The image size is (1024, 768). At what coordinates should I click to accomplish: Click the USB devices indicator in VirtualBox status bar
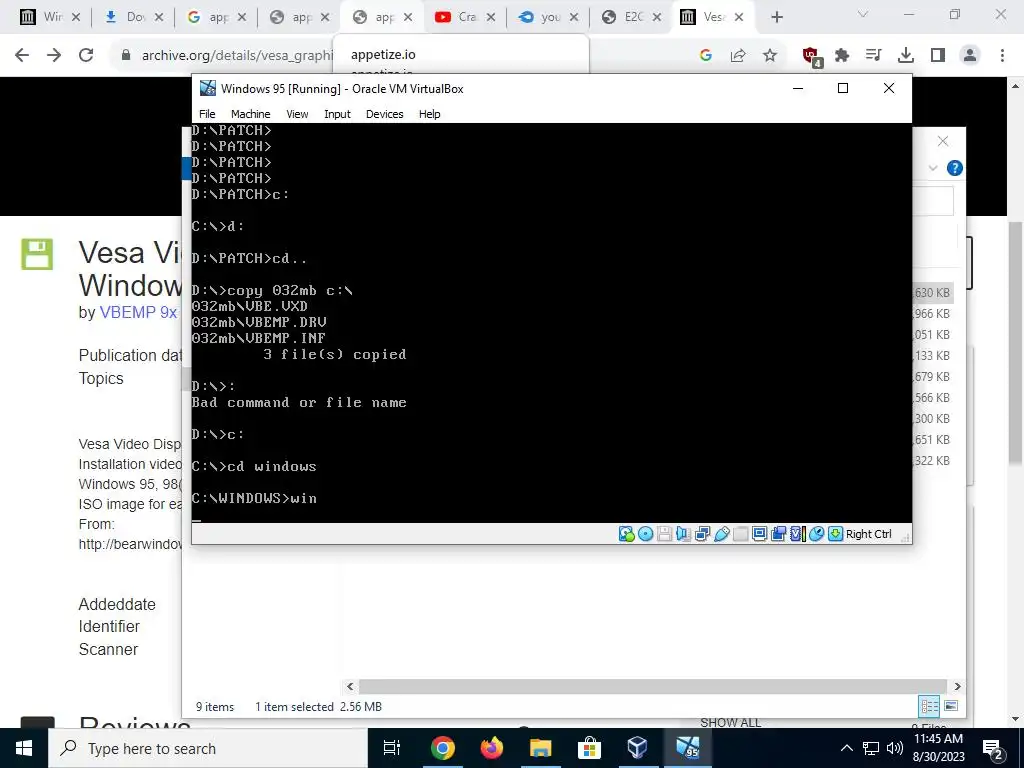click(721, 534)
